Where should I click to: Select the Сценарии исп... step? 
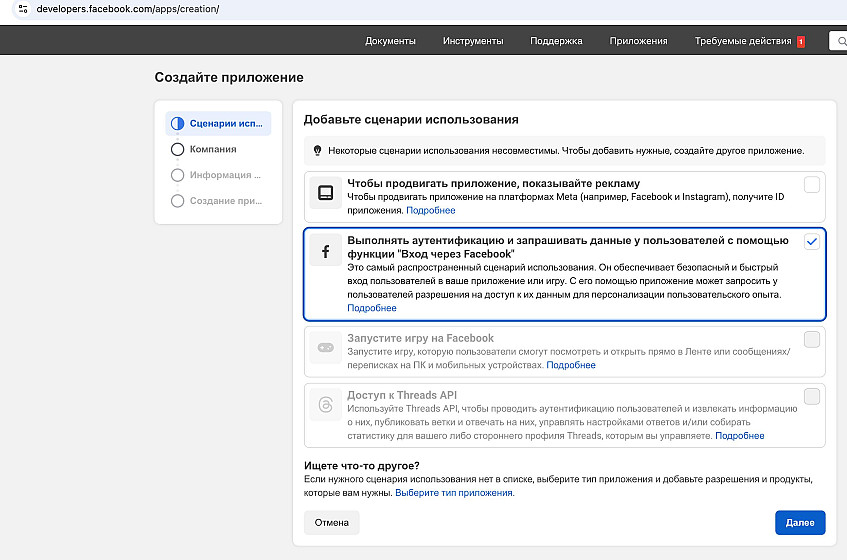pyautogui.click(x=218, y=124)
